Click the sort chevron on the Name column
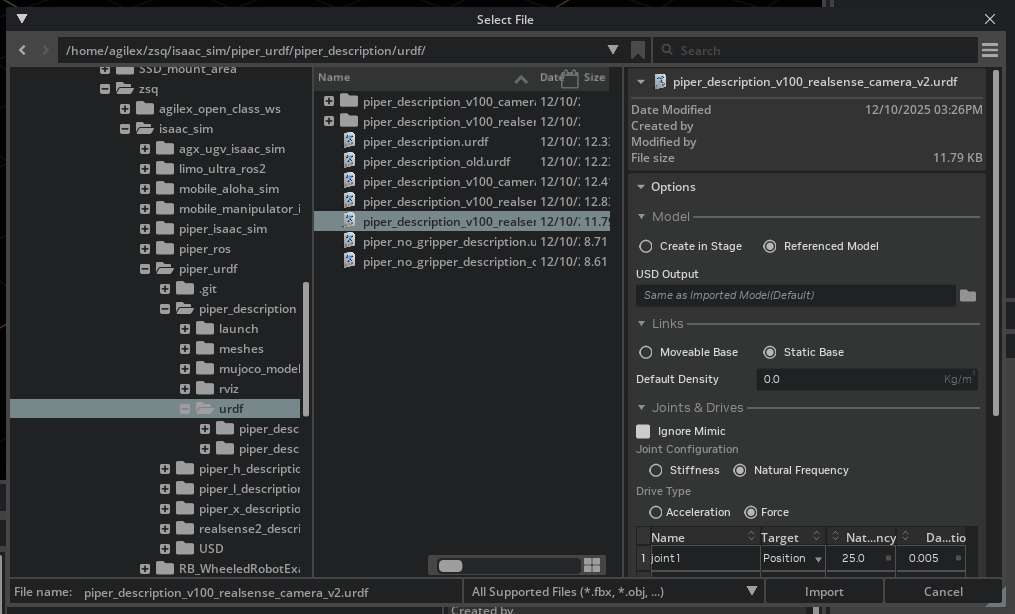Image resolution: width=1015 pixels, height=614 pixels. click(520, 77)
